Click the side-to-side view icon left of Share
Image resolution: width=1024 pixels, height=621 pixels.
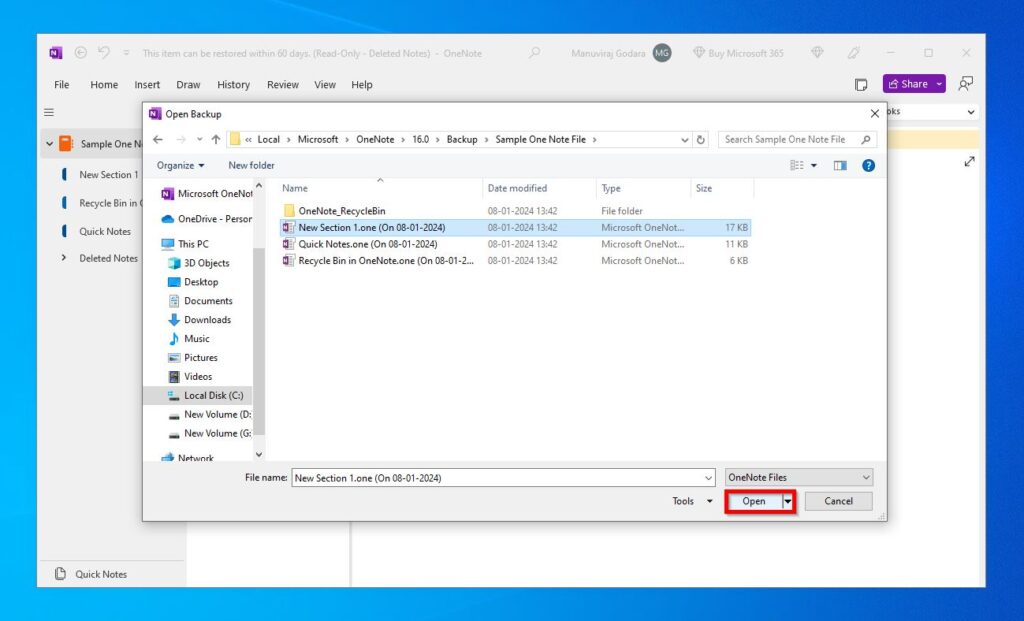pyautogui.click(x=861, y=84)
